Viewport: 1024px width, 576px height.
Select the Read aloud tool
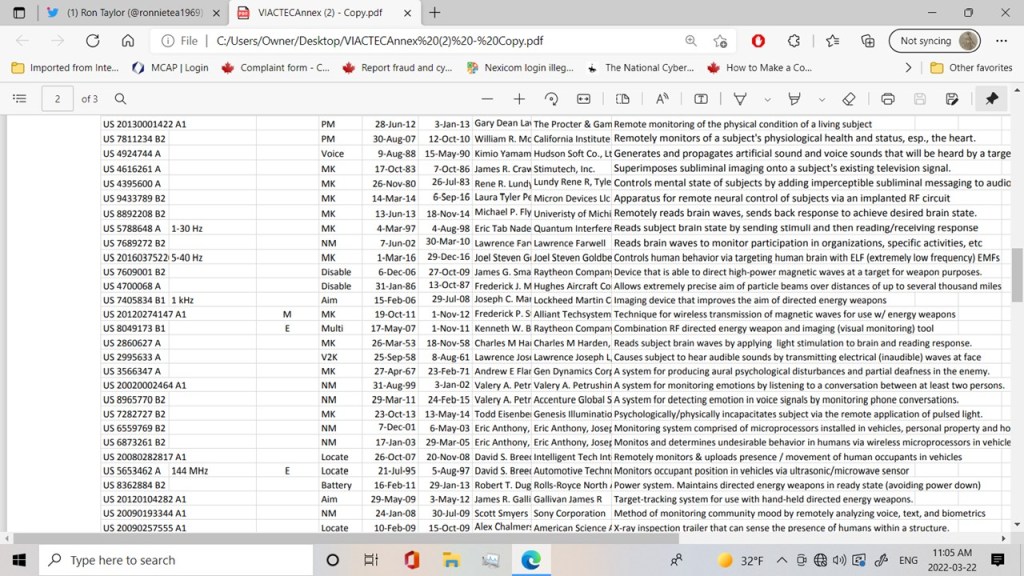(x=662, y=99)
